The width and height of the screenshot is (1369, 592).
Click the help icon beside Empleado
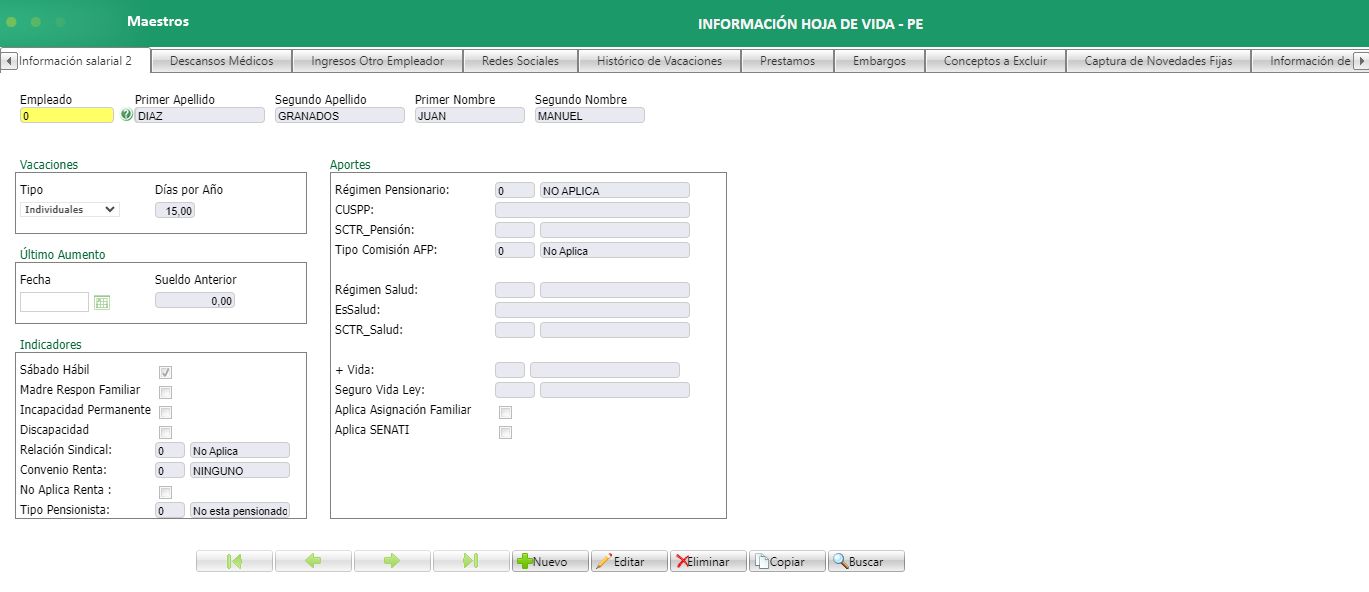(x=124, y=114)
